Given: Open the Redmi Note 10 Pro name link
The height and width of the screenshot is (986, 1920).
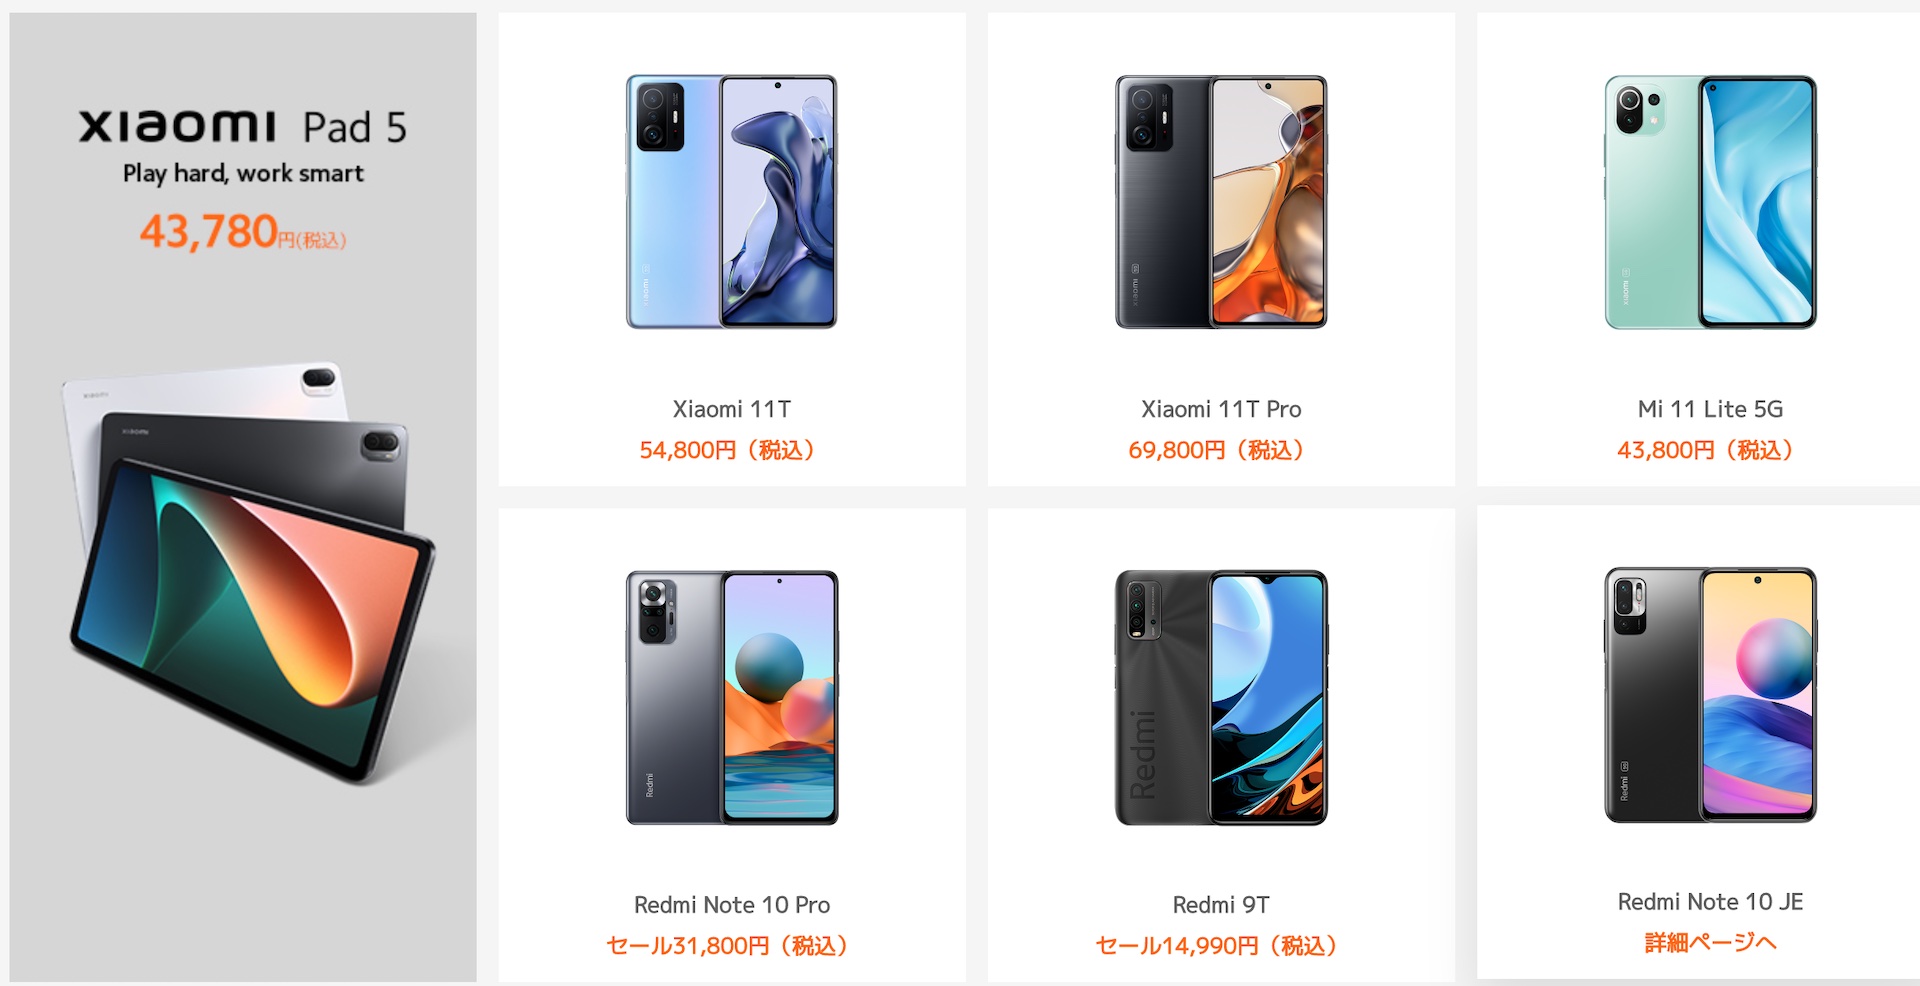Looking at the screenshot, I should [x=732, y=905].
